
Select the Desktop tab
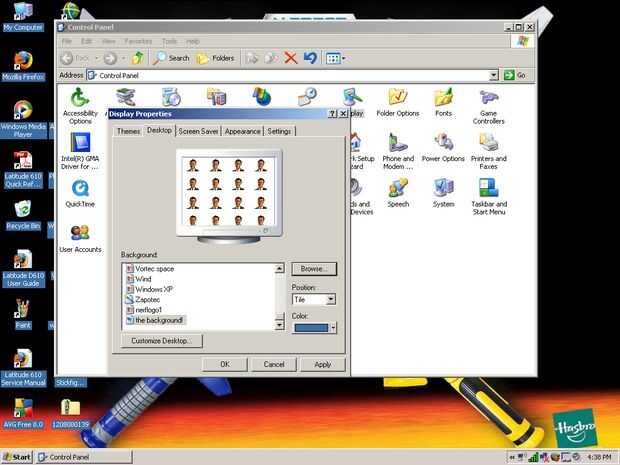159,130
